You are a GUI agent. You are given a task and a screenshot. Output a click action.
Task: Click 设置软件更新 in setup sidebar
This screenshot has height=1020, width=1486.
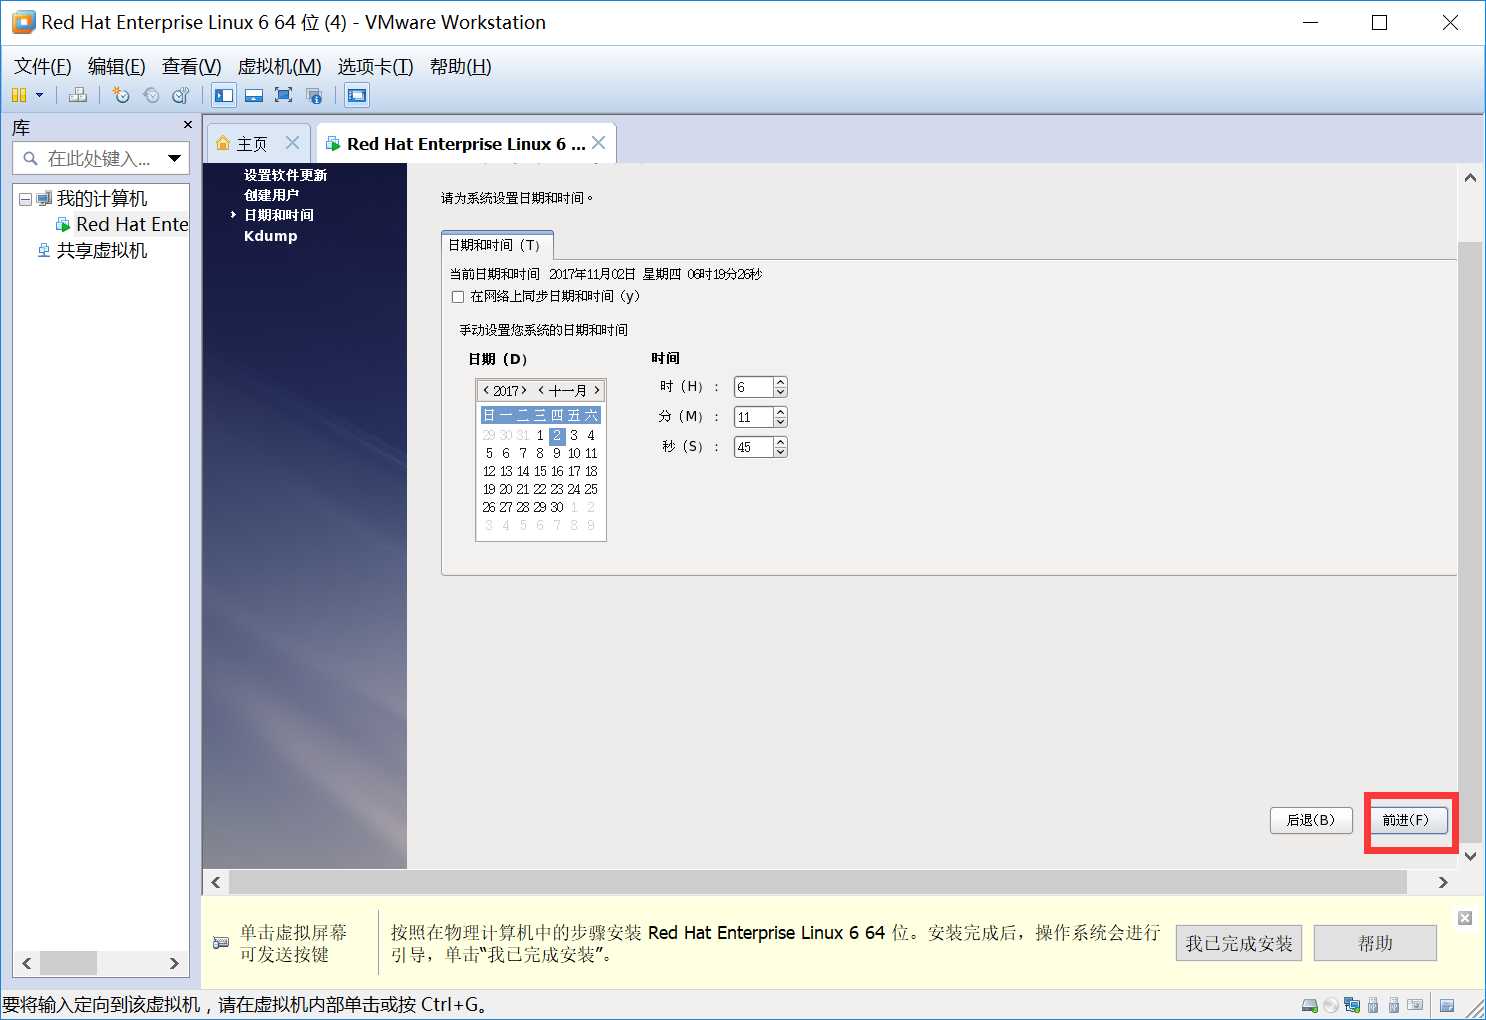pyautogui.click(x=285, y=175)
